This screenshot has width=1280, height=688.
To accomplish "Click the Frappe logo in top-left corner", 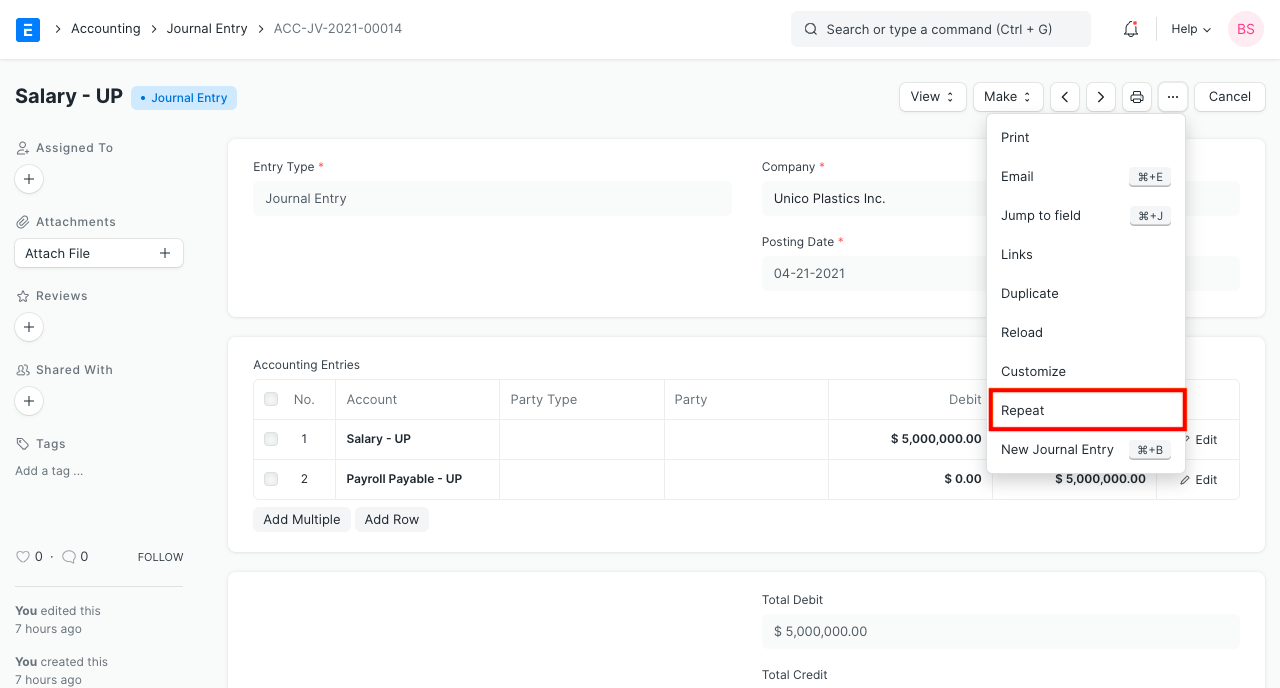I will pyautogui.click(x=27, y=29).
